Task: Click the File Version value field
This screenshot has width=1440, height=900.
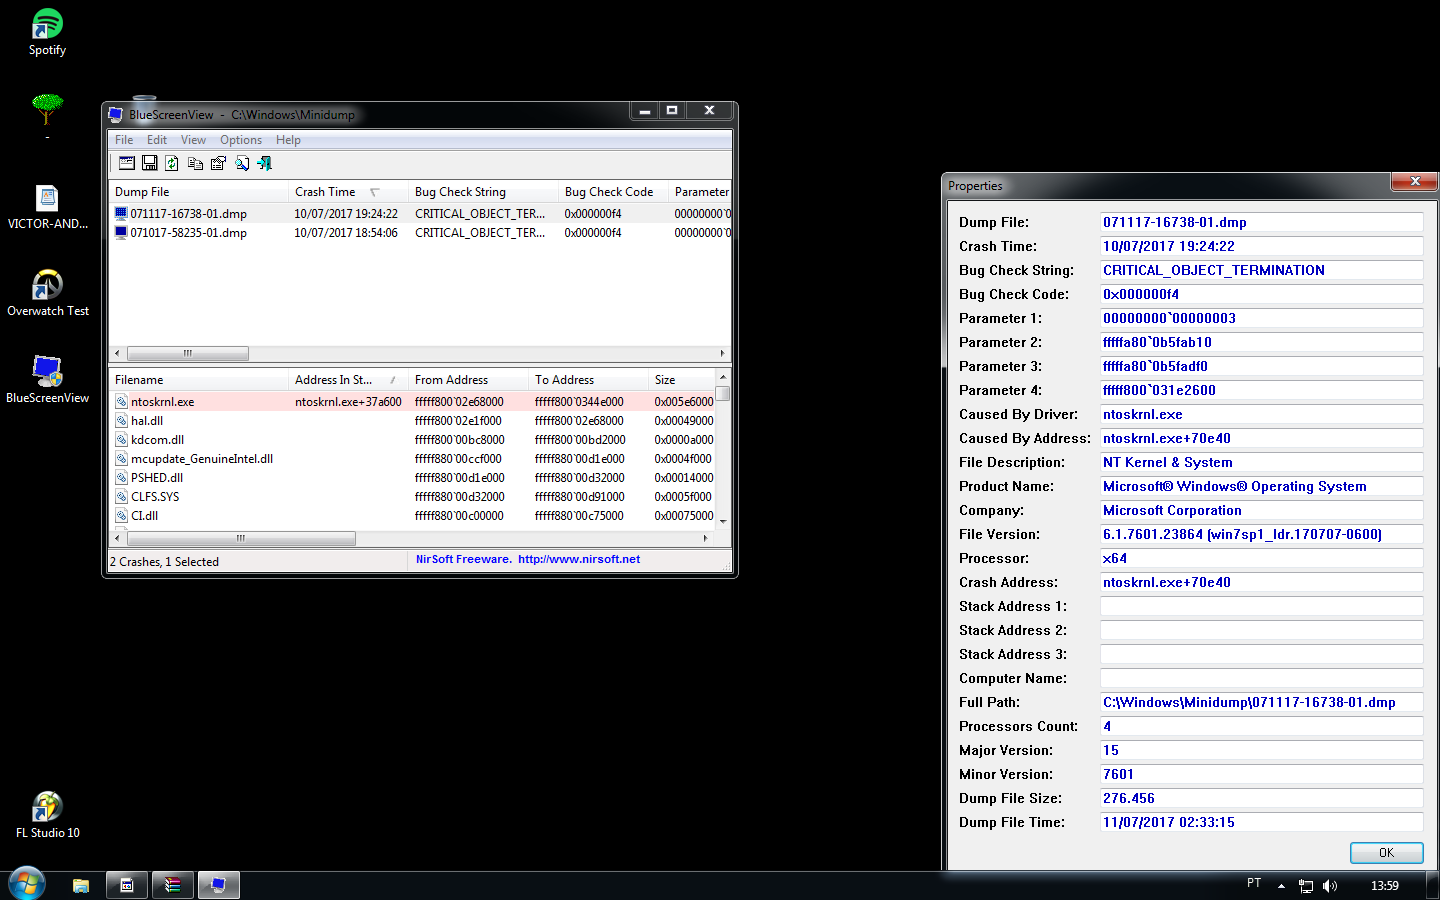Action: pos(1261,534)
